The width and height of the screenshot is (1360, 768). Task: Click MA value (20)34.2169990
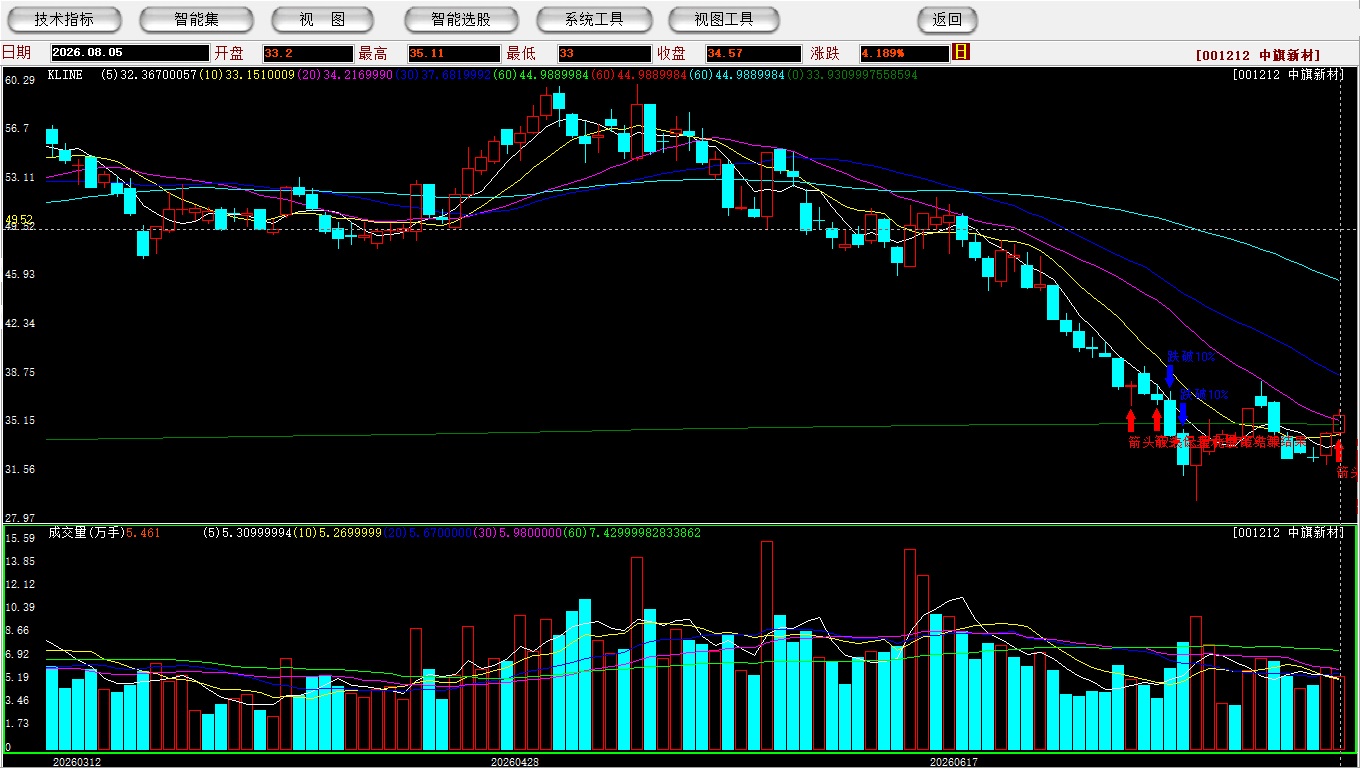click(345, 75)
